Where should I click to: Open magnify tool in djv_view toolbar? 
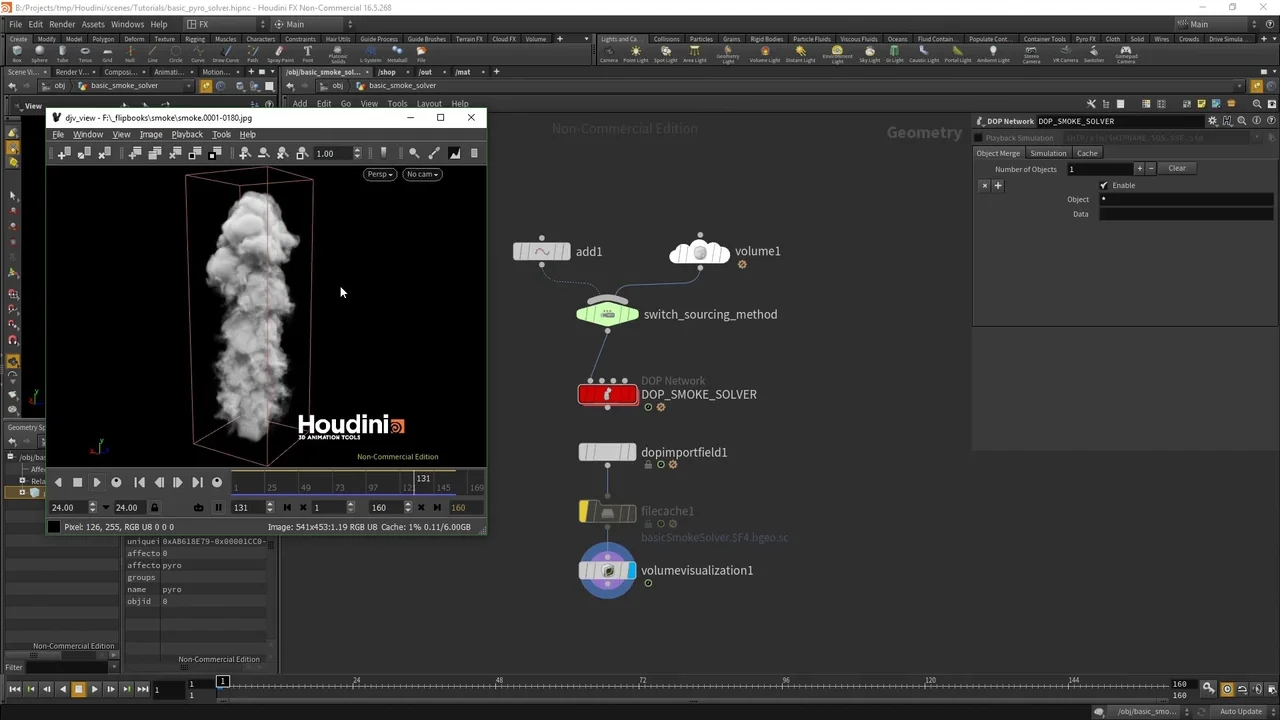point(414,153)
